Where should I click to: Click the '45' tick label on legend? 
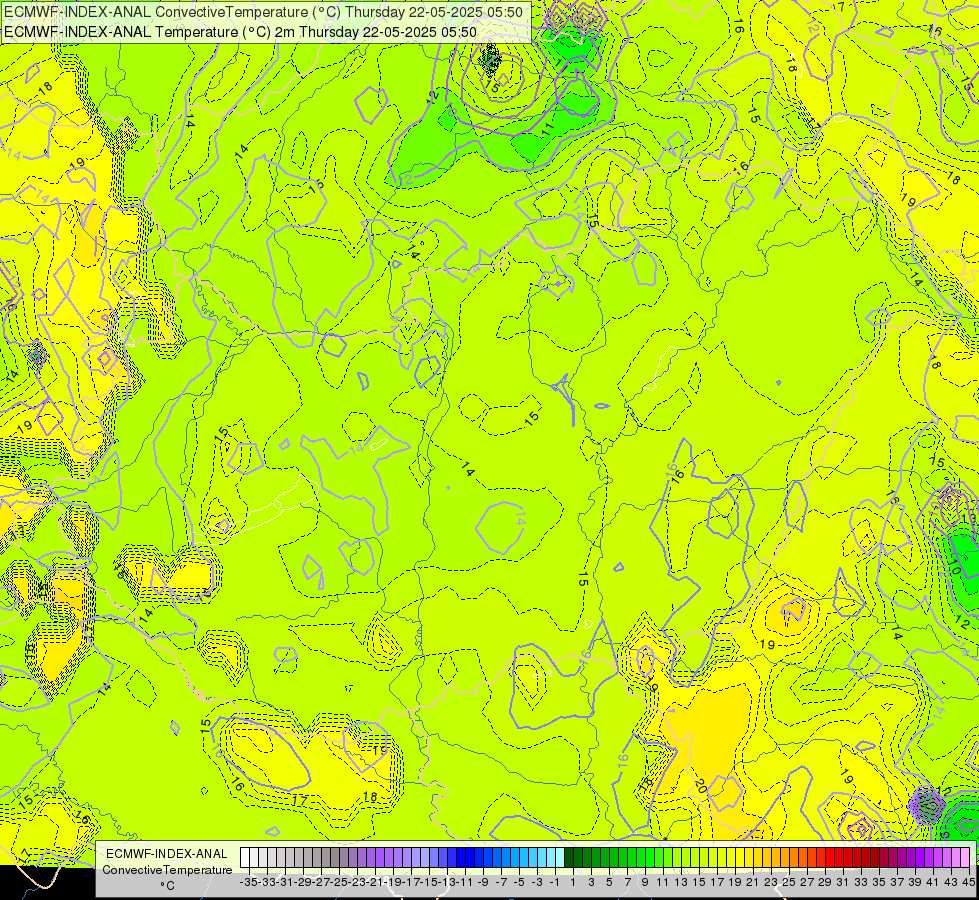point(968,883)
